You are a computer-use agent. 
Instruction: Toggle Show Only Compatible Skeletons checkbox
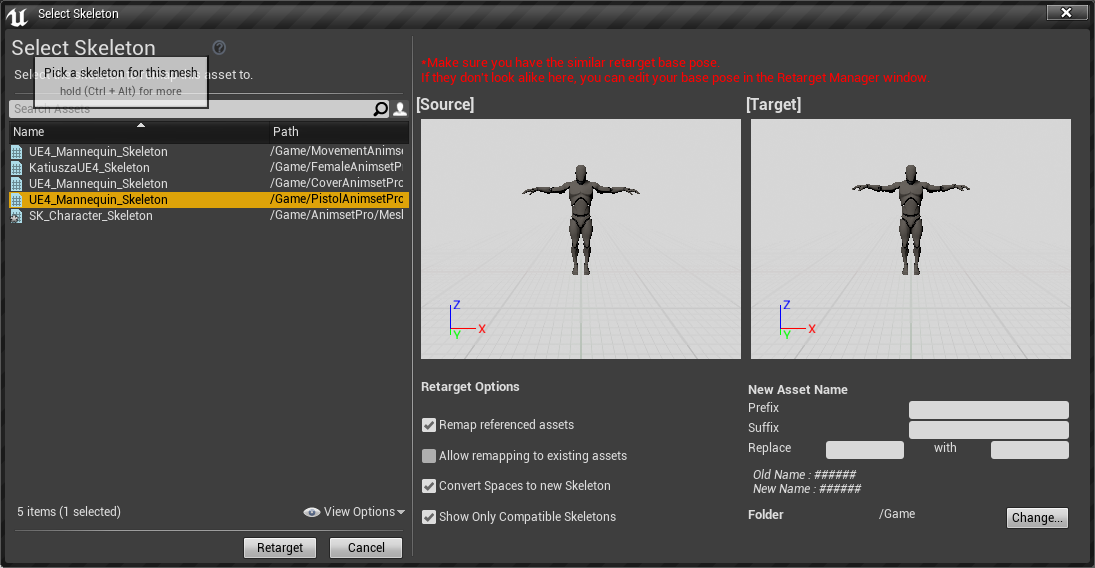tap(429, 517)
